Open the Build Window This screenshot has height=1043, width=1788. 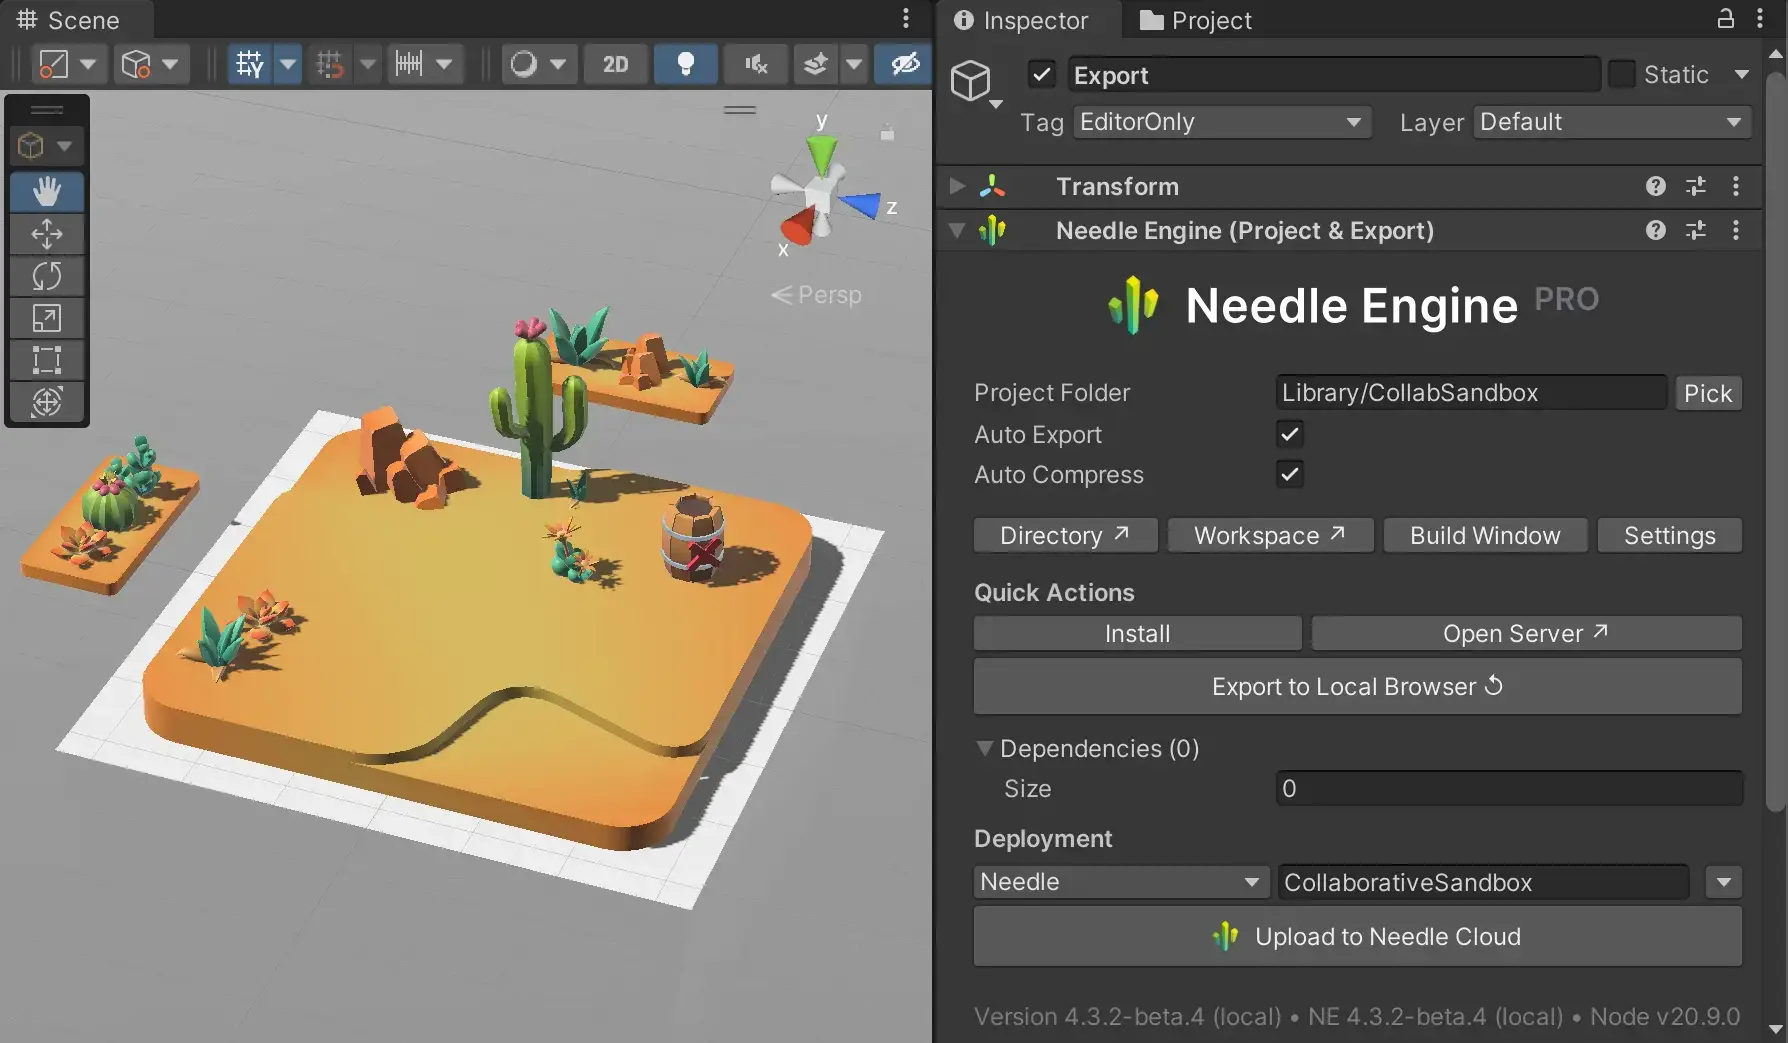[x=1485, y=535]
